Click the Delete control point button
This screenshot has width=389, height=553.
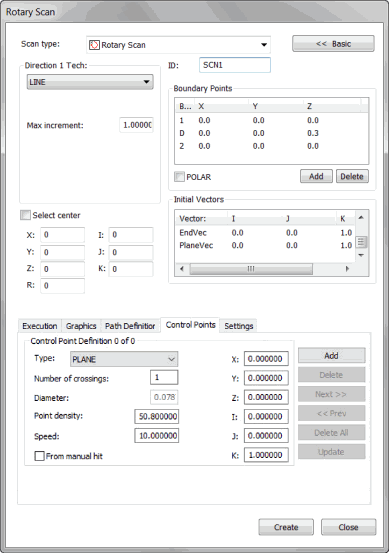pos(332,375)
